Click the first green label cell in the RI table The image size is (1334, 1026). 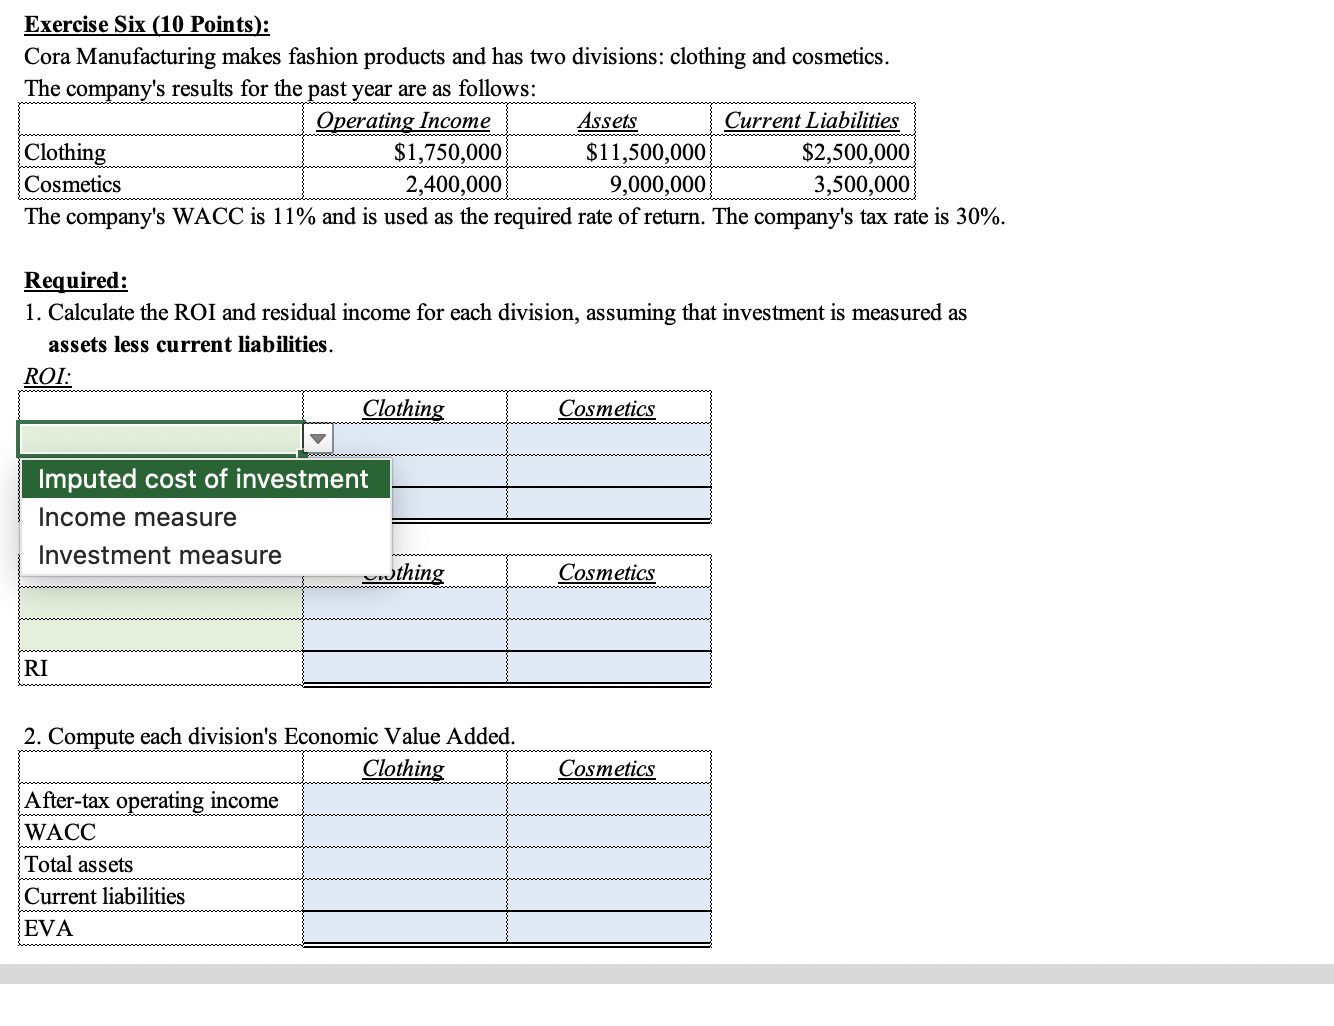[161, 603]
